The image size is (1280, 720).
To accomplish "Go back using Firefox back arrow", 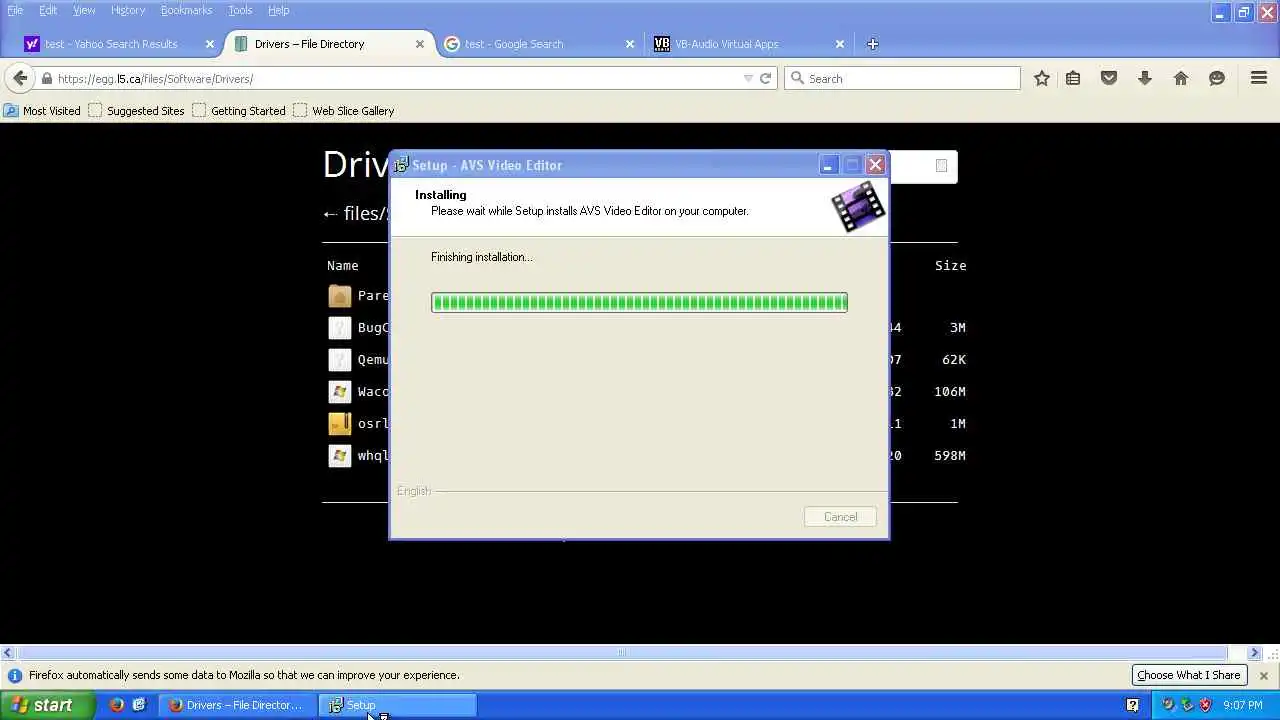I will click(20, 78).
